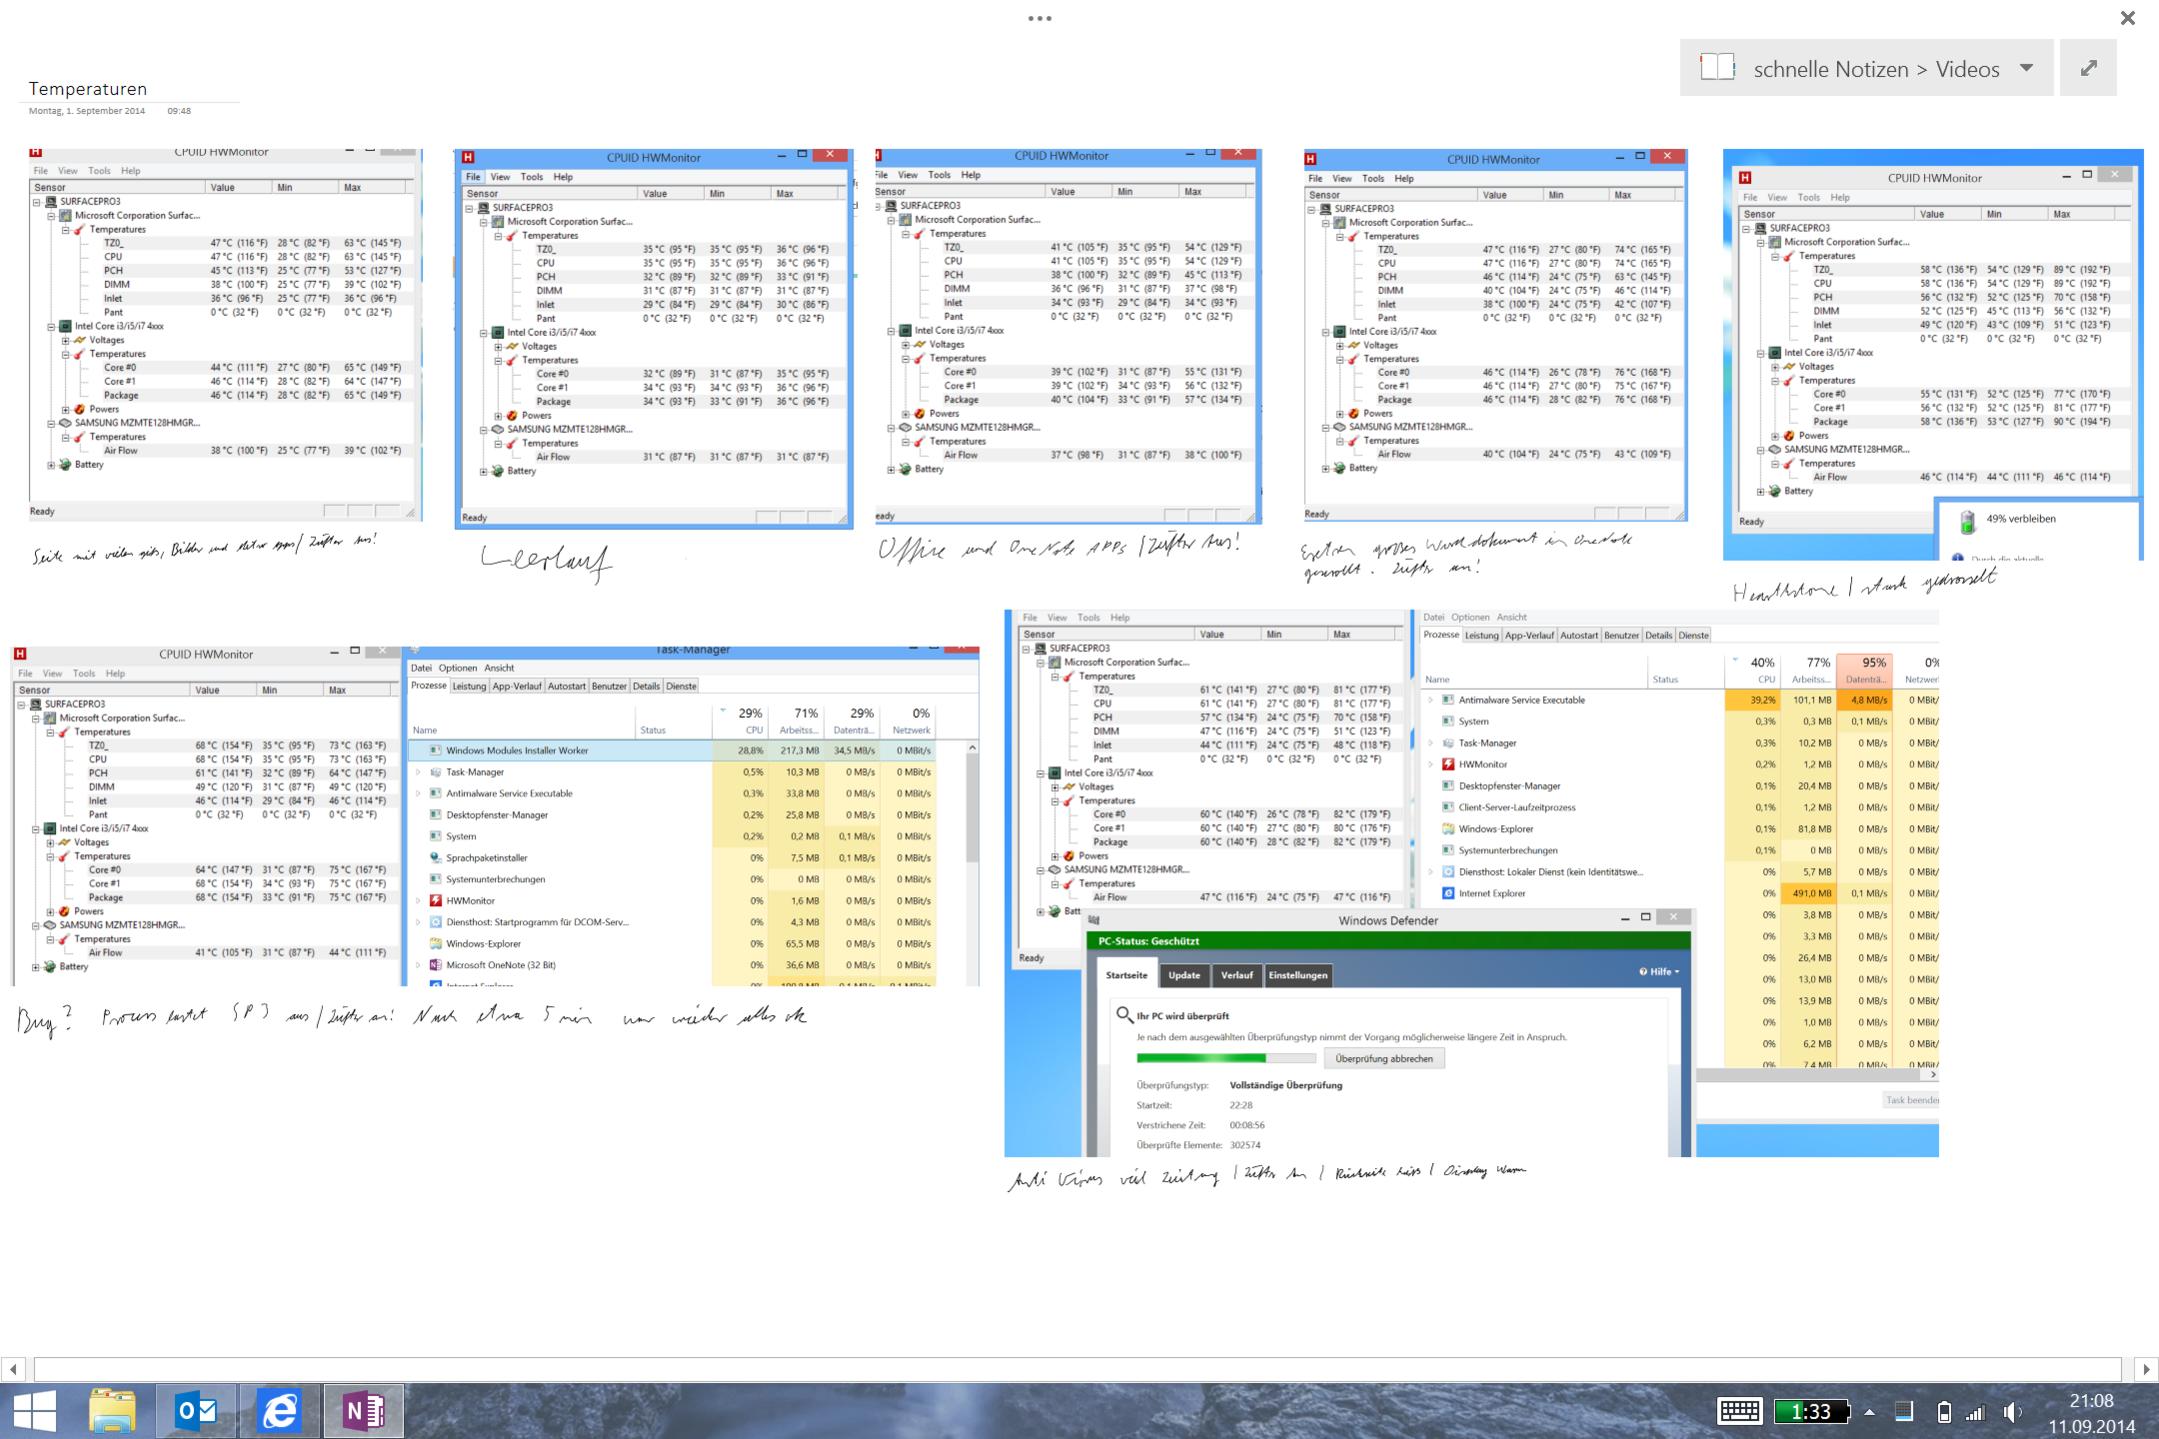Click the page title Temperaturen
The height and width of the screenshot is (1439, 2159).
pos(88,89)
